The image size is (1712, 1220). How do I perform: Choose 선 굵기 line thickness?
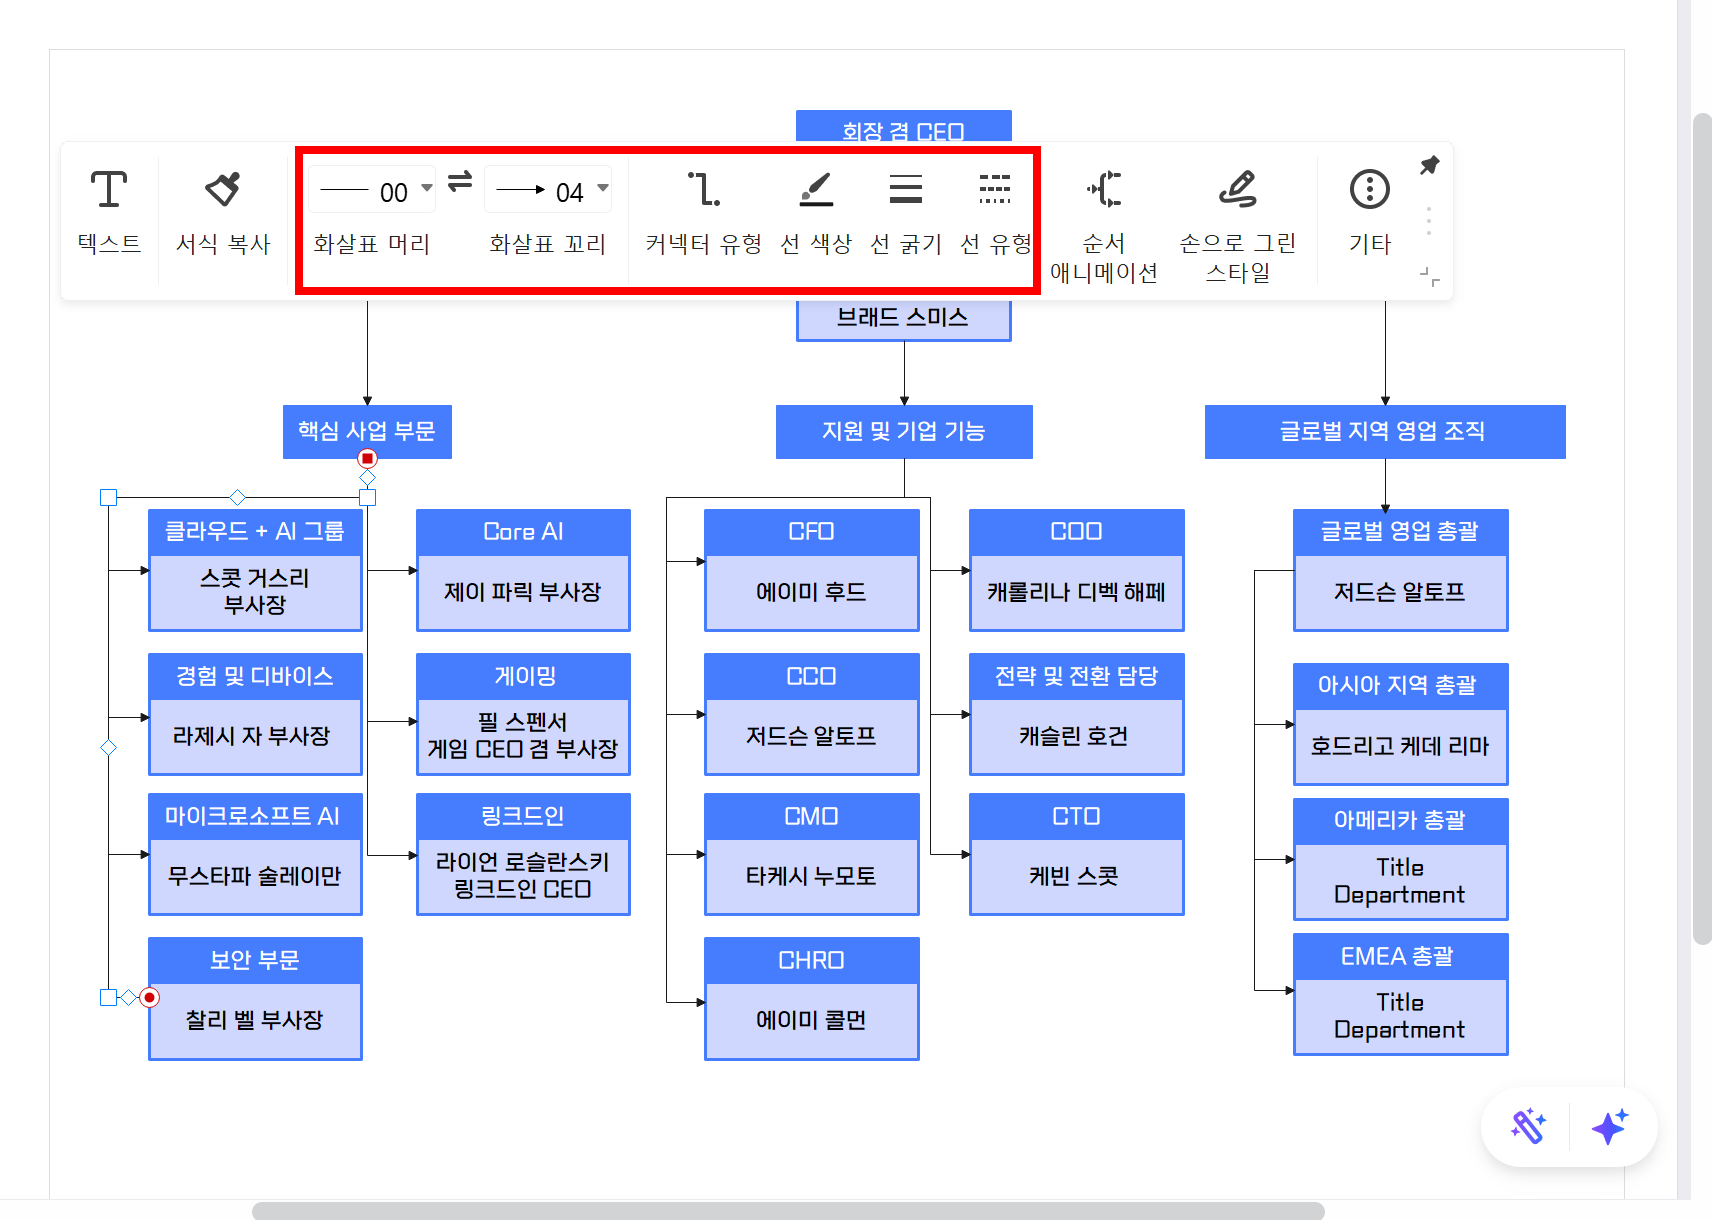[x=906, y=212]
